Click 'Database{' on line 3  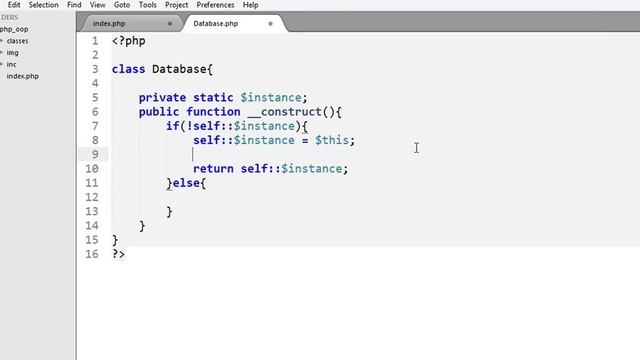182,69
